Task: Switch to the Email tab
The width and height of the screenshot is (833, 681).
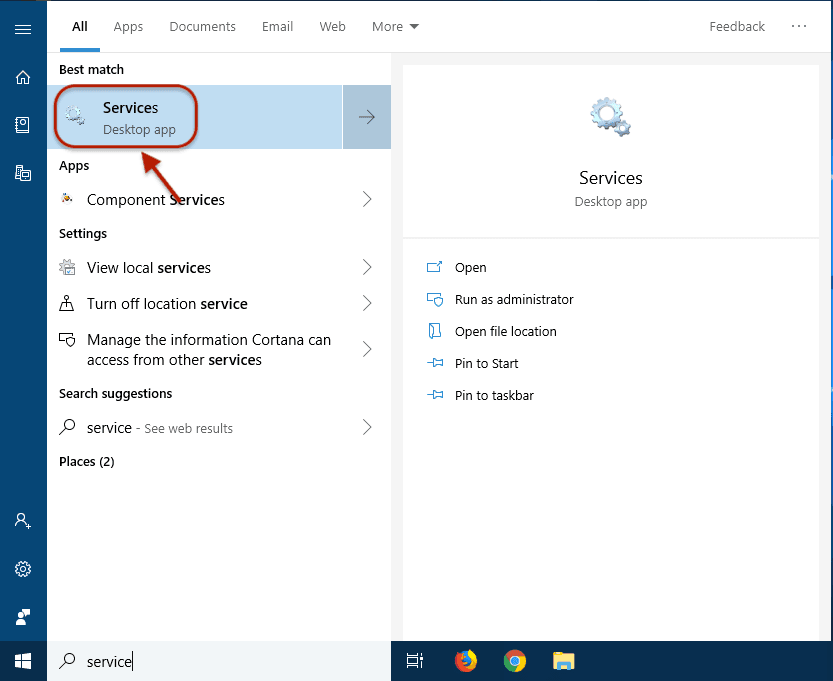Action: pos(277,27)
